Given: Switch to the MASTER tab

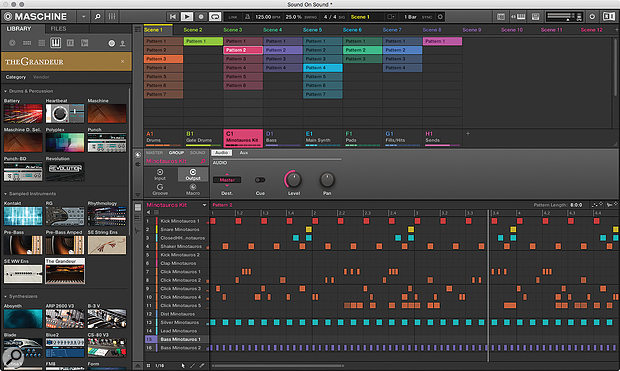Looking at the screenshot, I should coord(154,153).
